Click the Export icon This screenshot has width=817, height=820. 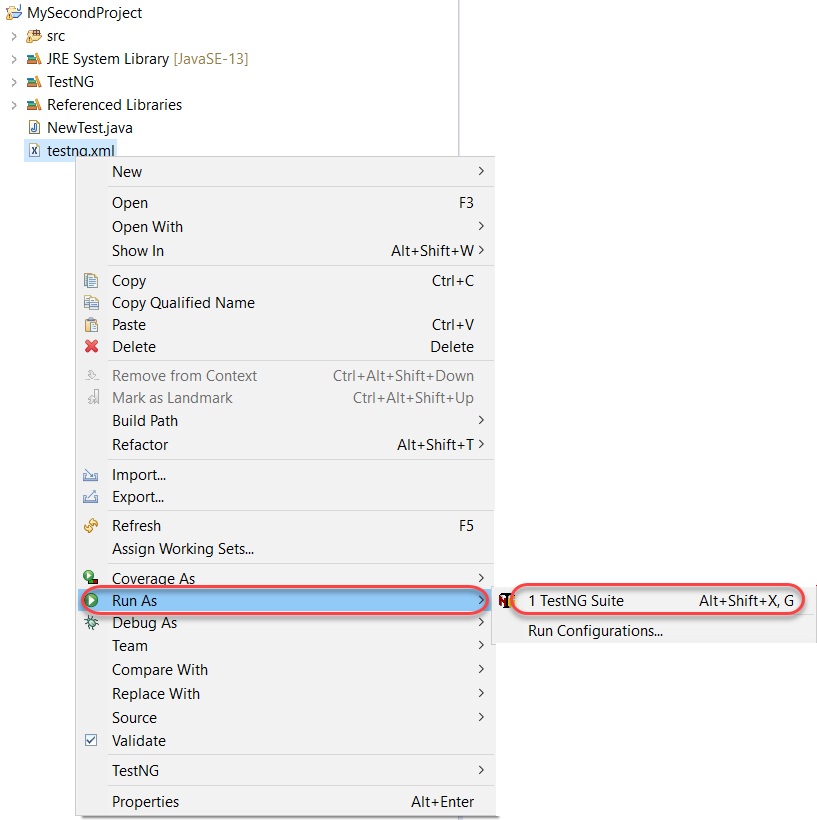pos(90,496)
